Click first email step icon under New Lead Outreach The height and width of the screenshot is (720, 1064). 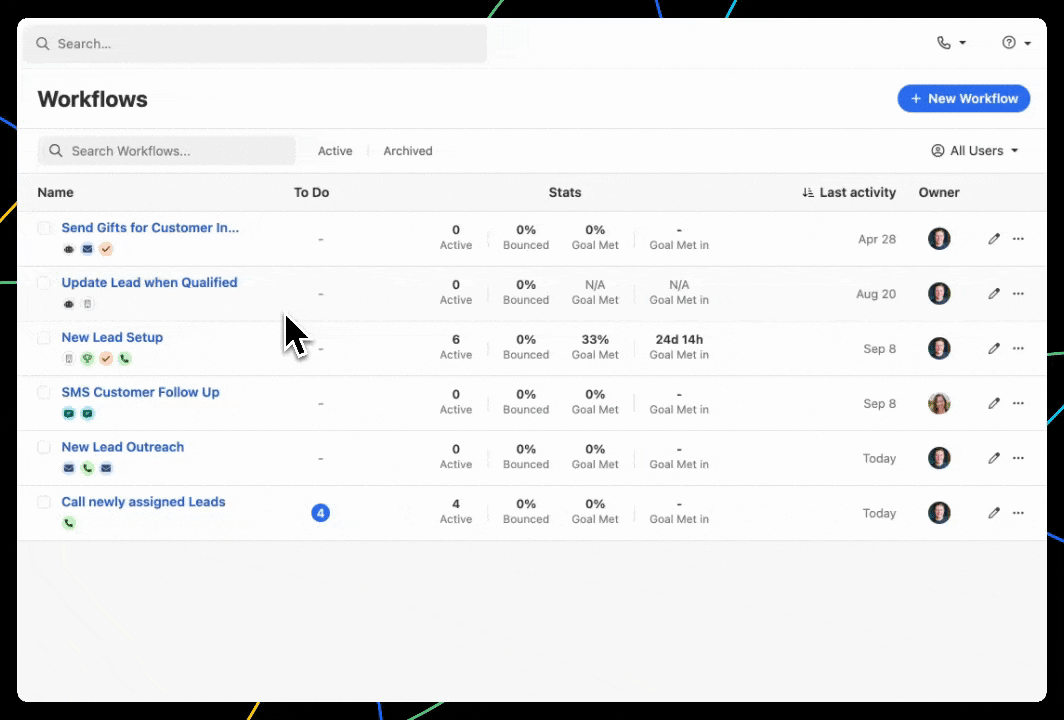click(x=69, y=468)
